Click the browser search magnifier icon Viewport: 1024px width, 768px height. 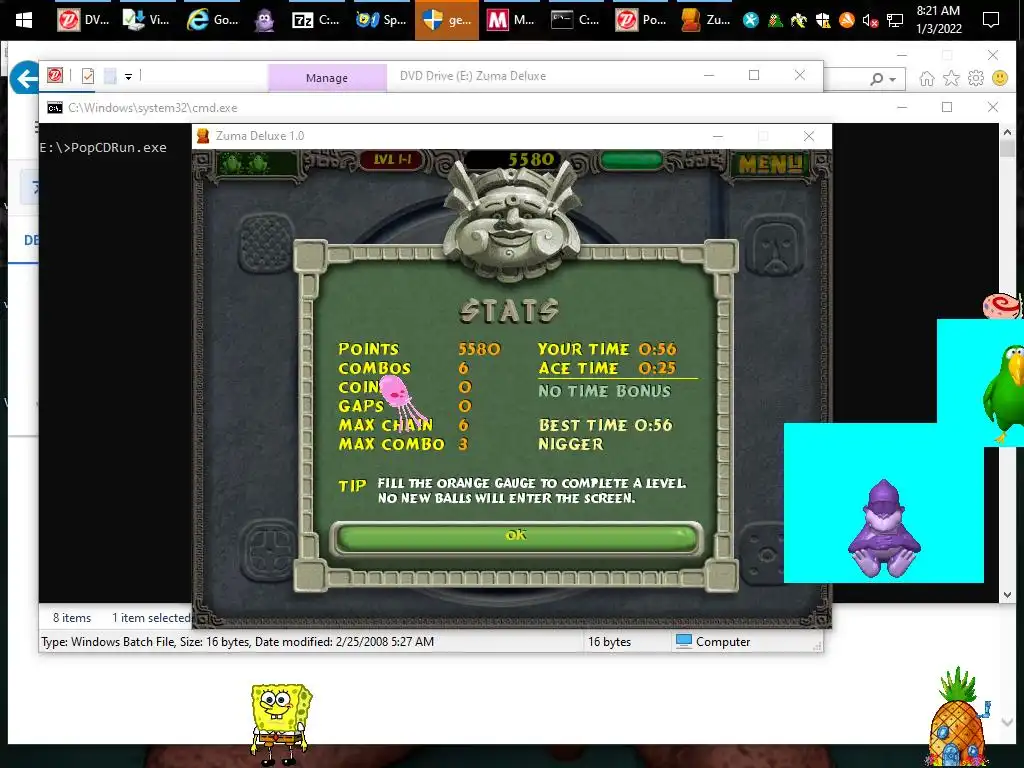876,79
